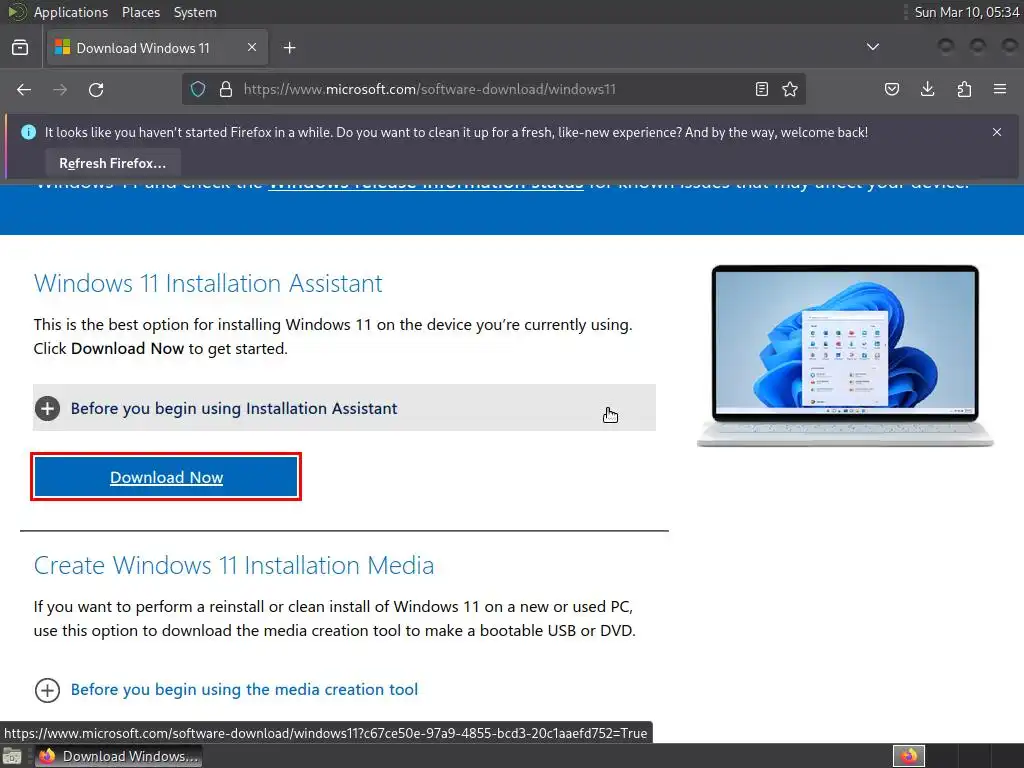Click the show desktop icon in taskbar
The height and width of the screenshot is (768, 1024).
tap(12, 756)
